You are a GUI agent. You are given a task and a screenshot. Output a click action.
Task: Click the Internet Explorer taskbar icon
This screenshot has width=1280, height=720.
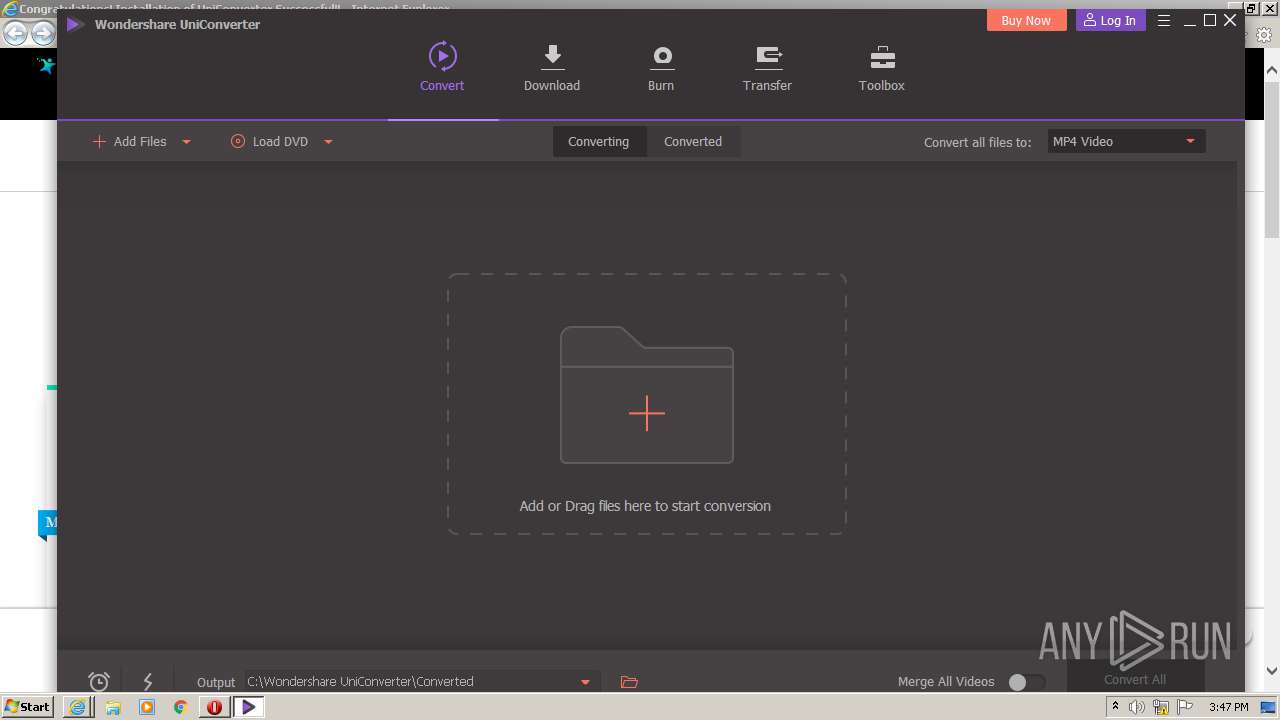point(77,707)
